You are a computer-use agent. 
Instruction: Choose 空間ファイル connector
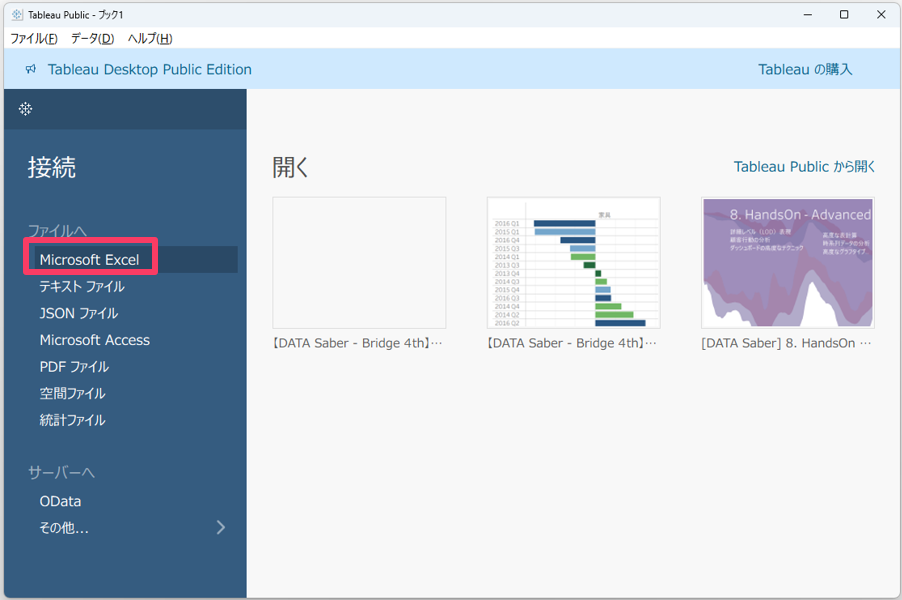(x=73, y=394)
